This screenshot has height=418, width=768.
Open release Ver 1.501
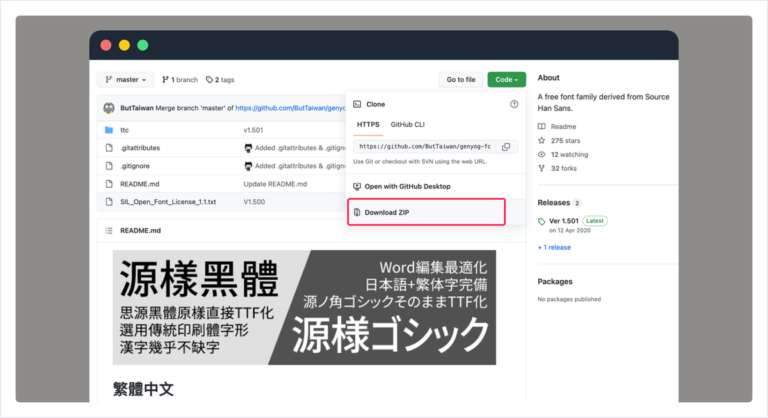pos(564,221)
